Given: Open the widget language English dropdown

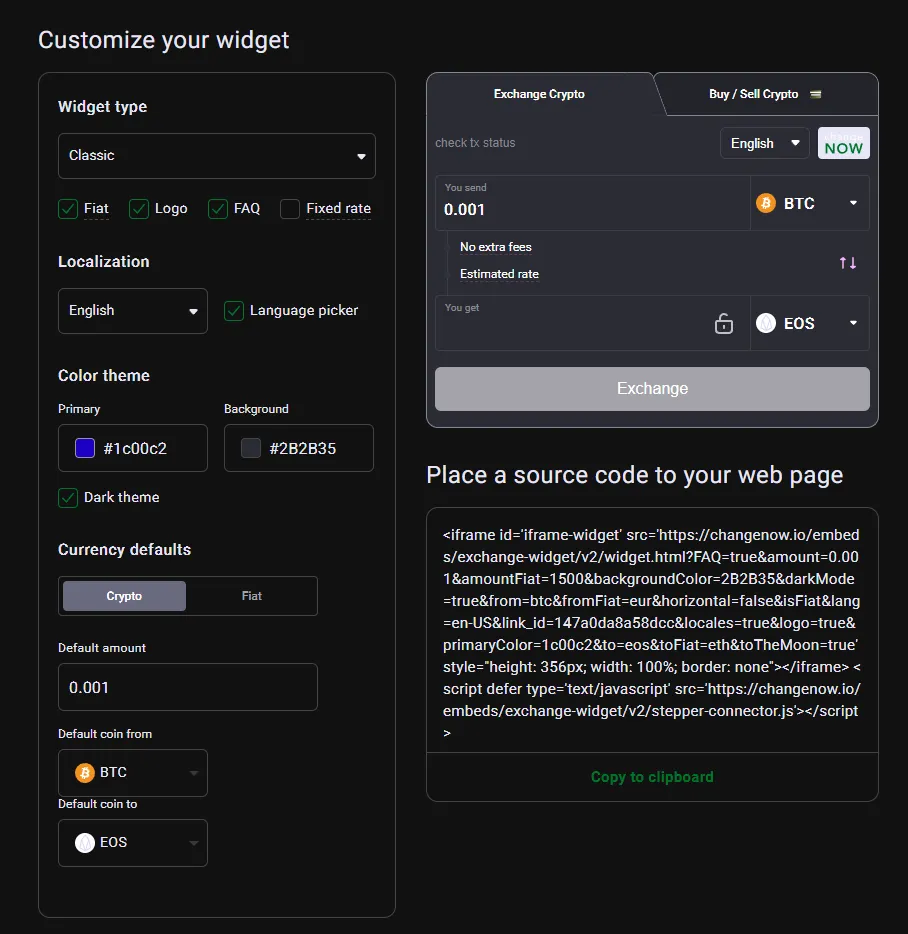Looking at the screenshot, I should click(x=764, y=143).
